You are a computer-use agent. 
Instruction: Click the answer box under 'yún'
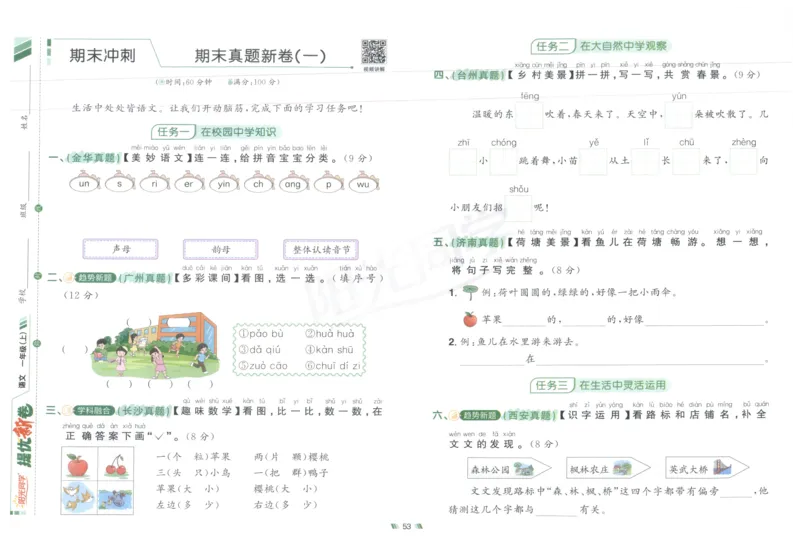[678, 115]
